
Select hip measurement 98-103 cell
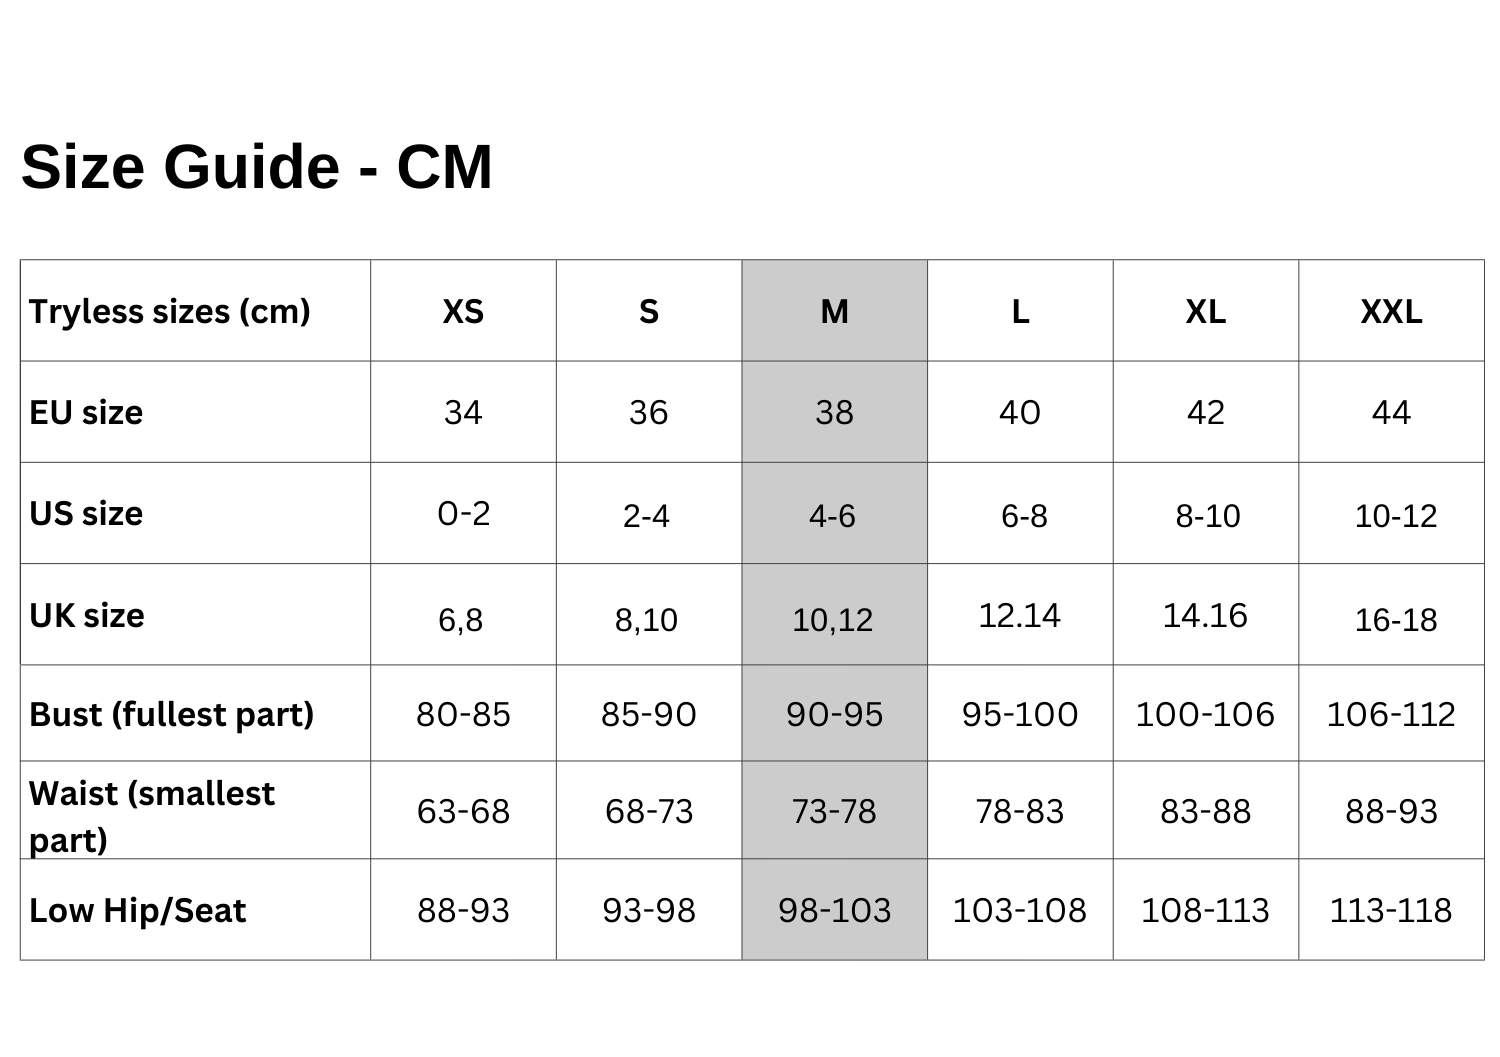click(834, 911)
